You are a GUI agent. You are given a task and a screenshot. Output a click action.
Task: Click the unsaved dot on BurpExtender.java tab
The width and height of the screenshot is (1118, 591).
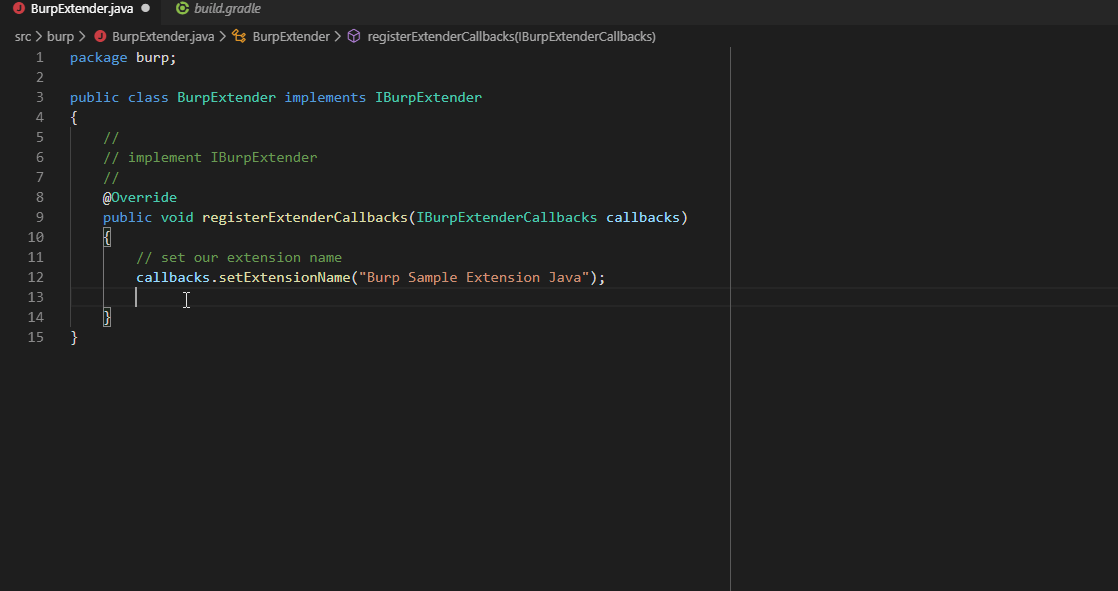pyautogui.click(x=145, y=9)
